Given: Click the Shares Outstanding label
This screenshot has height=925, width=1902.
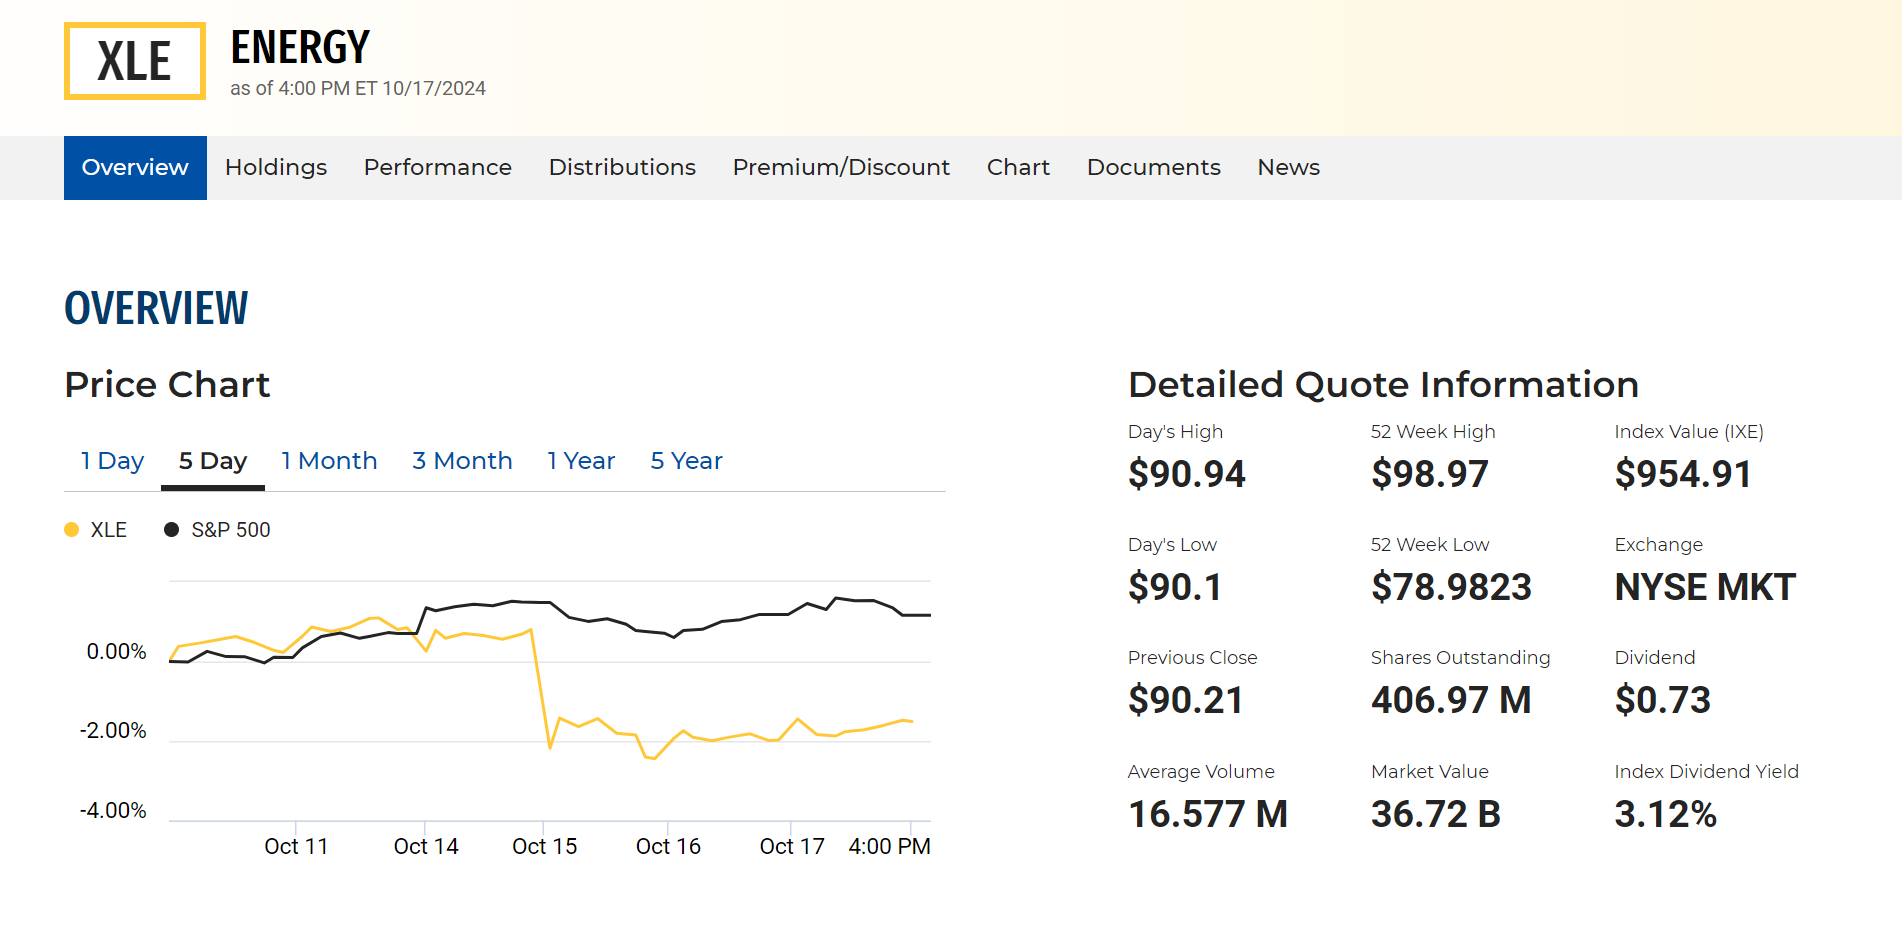Looking at the screenshot, I should pos(1461,658).
